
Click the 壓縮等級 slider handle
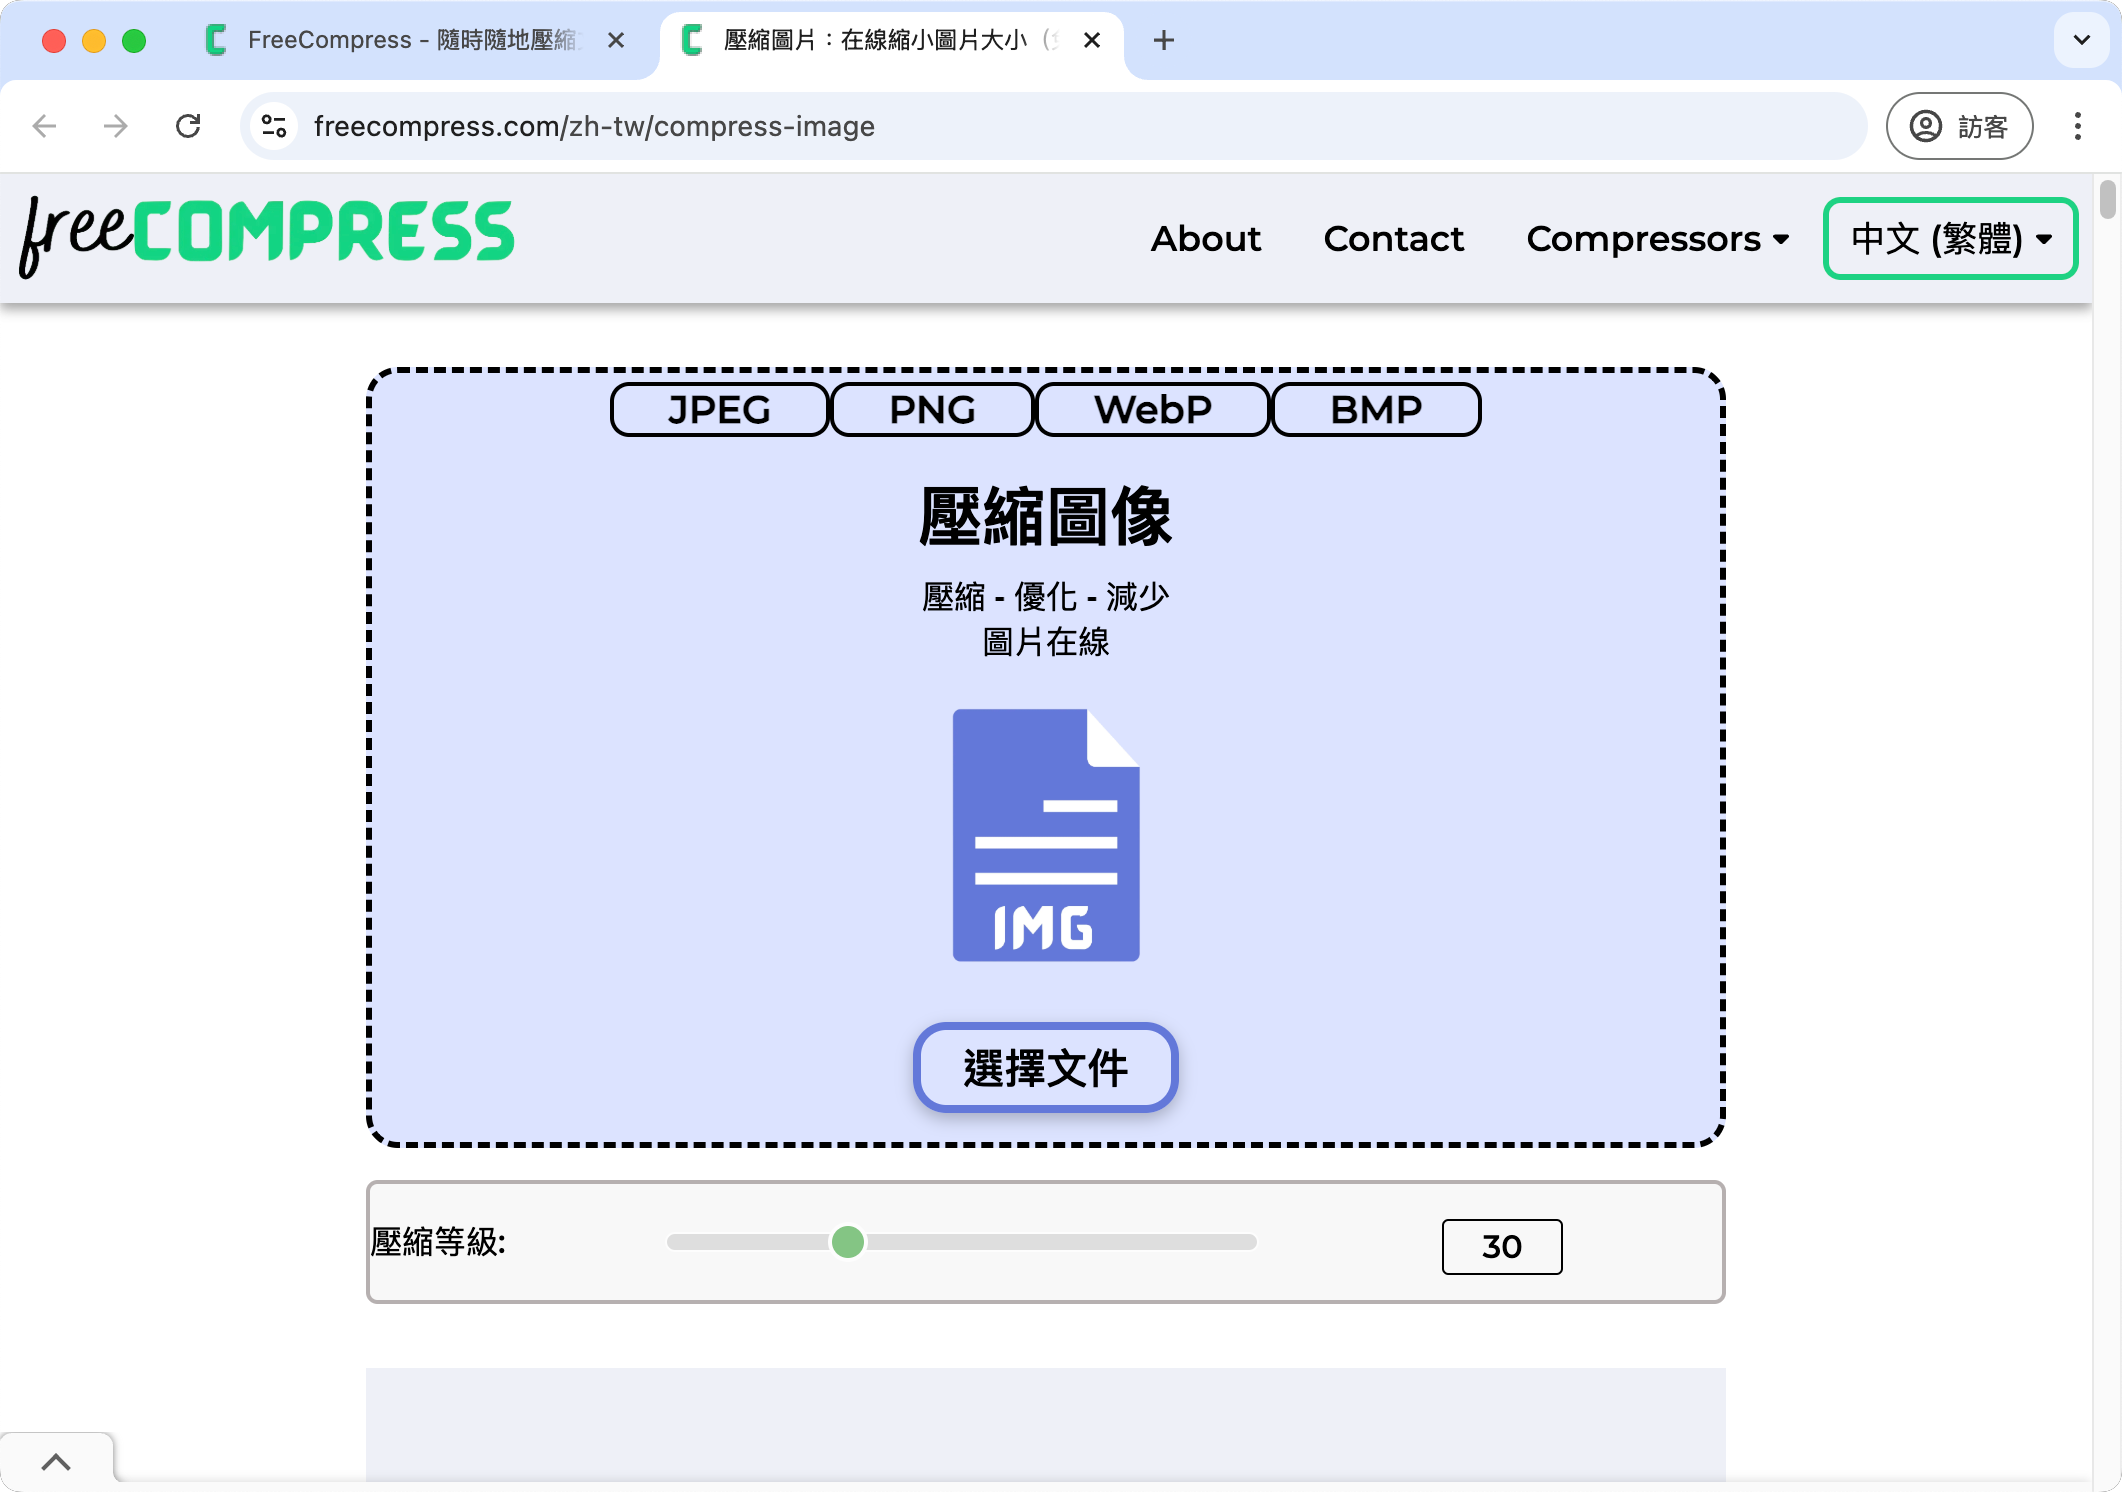[x=848, y=1242]
